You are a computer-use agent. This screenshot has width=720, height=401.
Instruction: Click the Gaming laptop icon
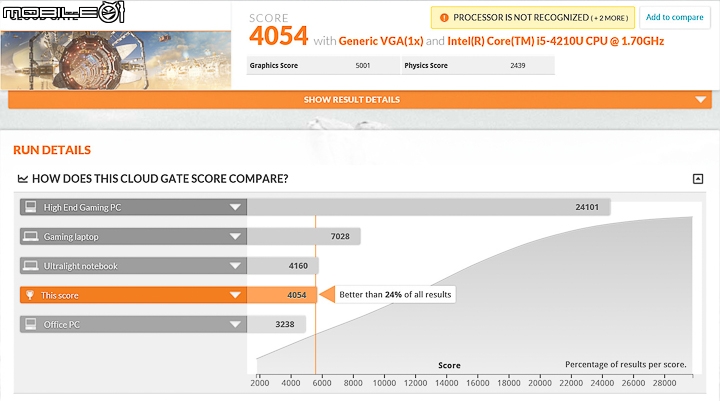(x=31, y=237)
